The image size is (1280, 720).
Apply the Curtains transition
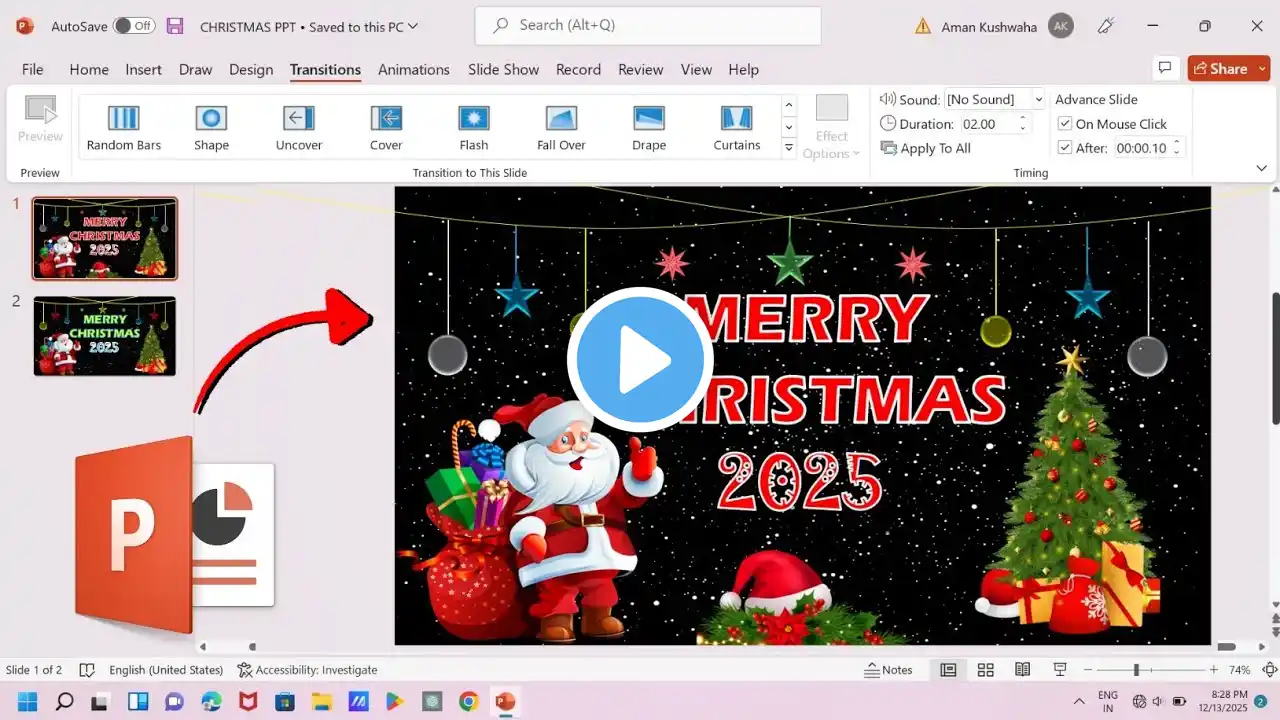click(736, 128)
